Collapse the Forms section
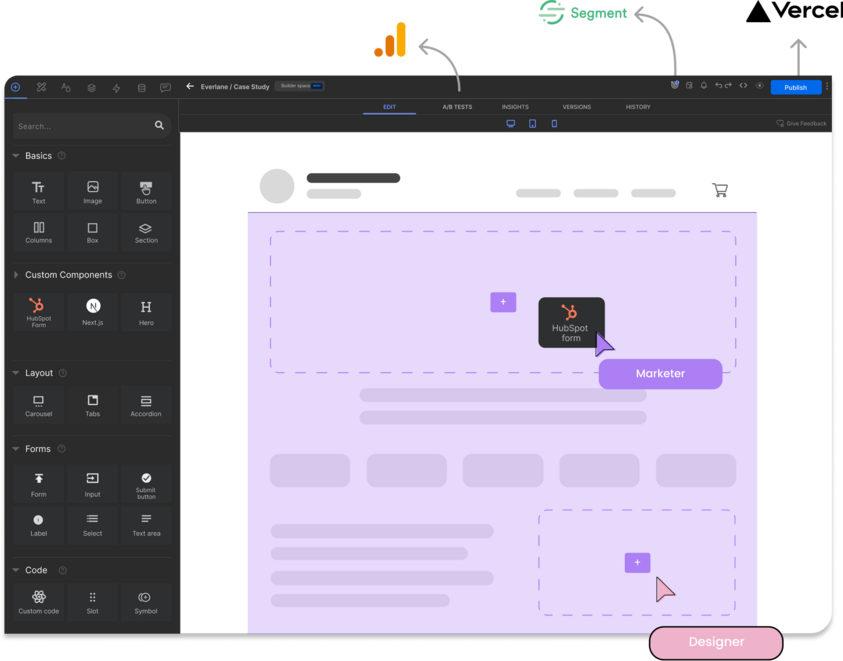843x661 pixels. pos(16,449)
